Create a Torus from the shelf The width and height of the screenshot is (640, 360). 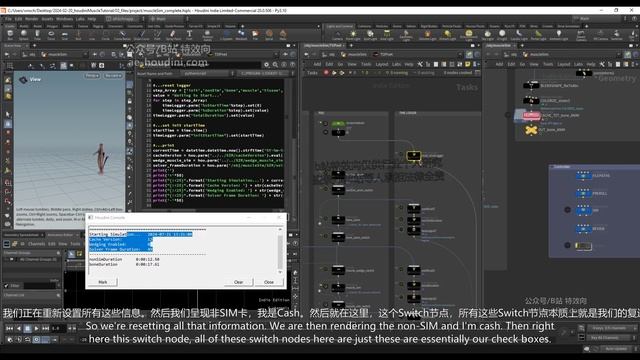[x=51, y=35]
